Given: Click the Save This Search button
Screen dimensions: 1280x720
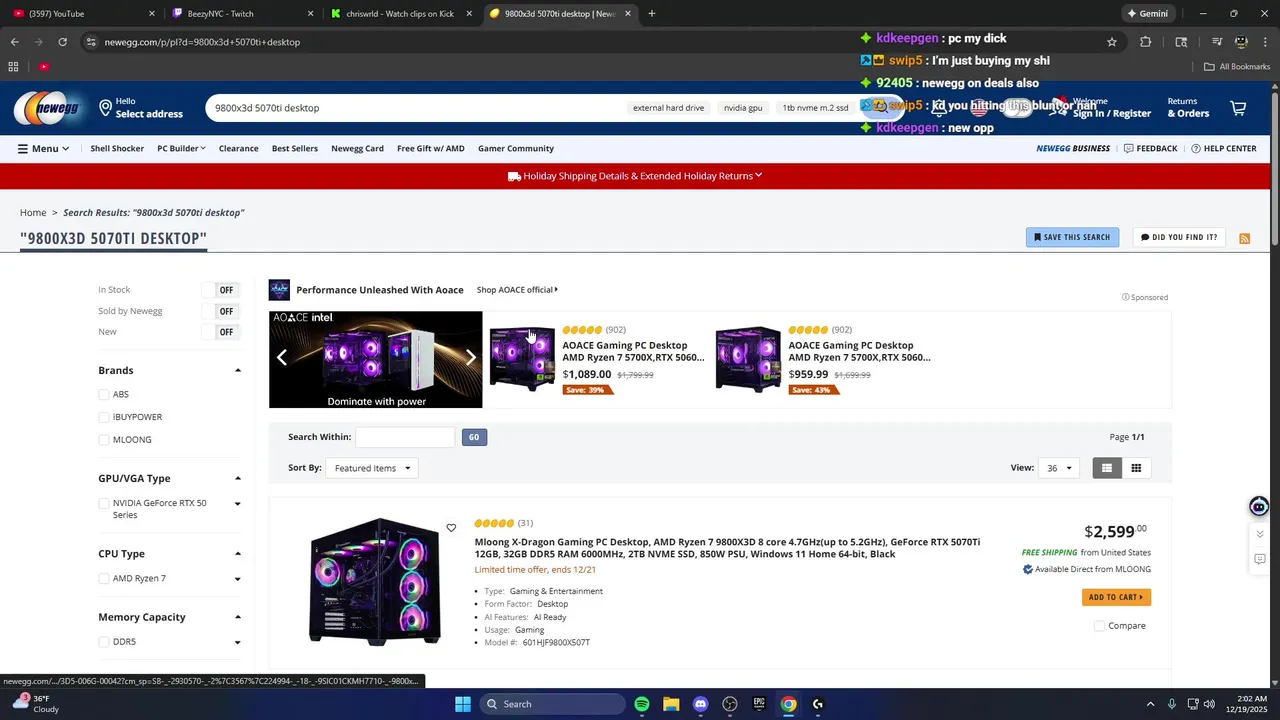Looking at the screenshot, I should pyautogui.click(x=1072, y=237).
